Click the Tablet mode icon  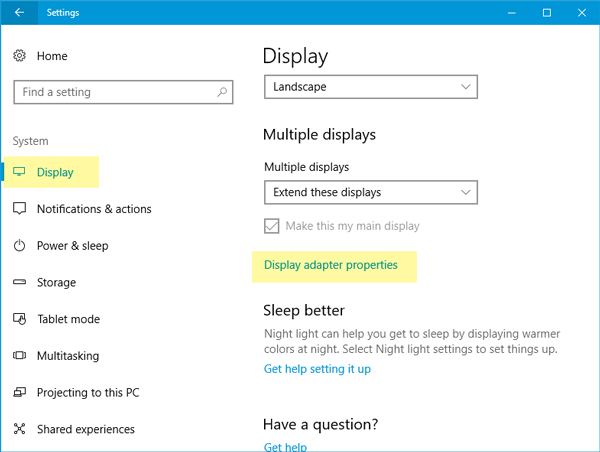coord(19,319)
